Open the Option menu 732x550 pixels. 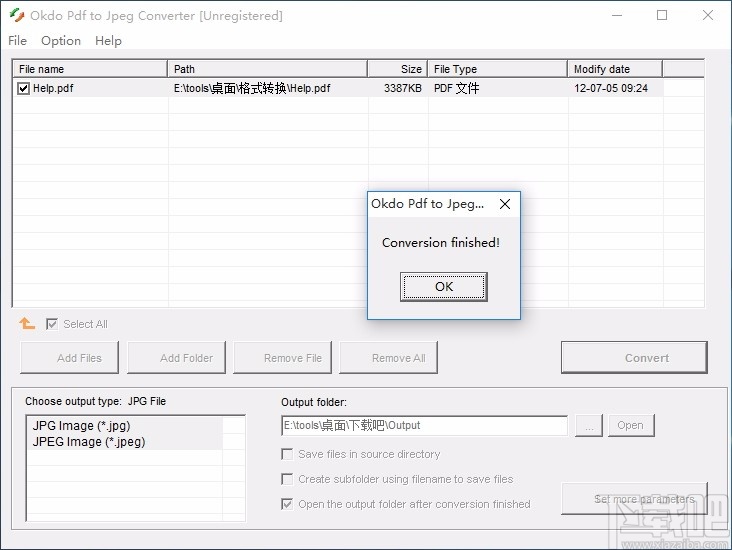click(61, 41)
